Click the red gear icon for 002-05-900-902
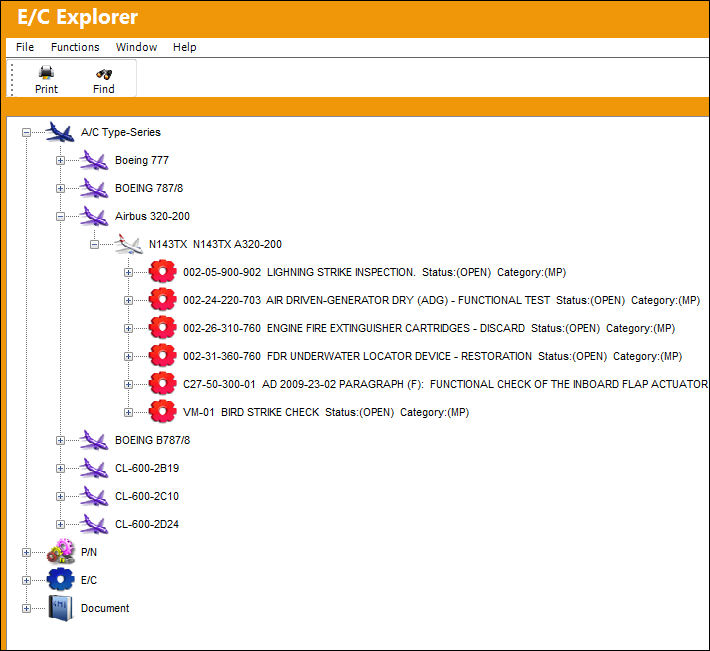710x651 pixels. pyautogui.click(x=163, y=272)
